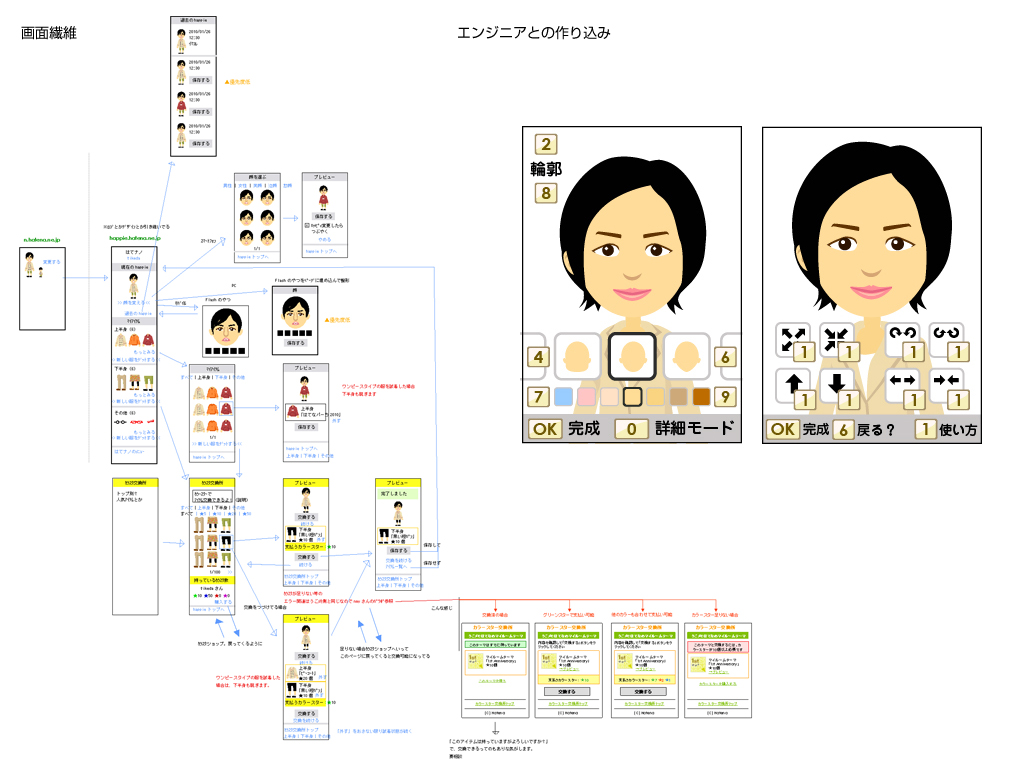Viewport: 1024px width, 768px height.
Task: Pick the pink skin color swatch
Action: tap(586, 396)
